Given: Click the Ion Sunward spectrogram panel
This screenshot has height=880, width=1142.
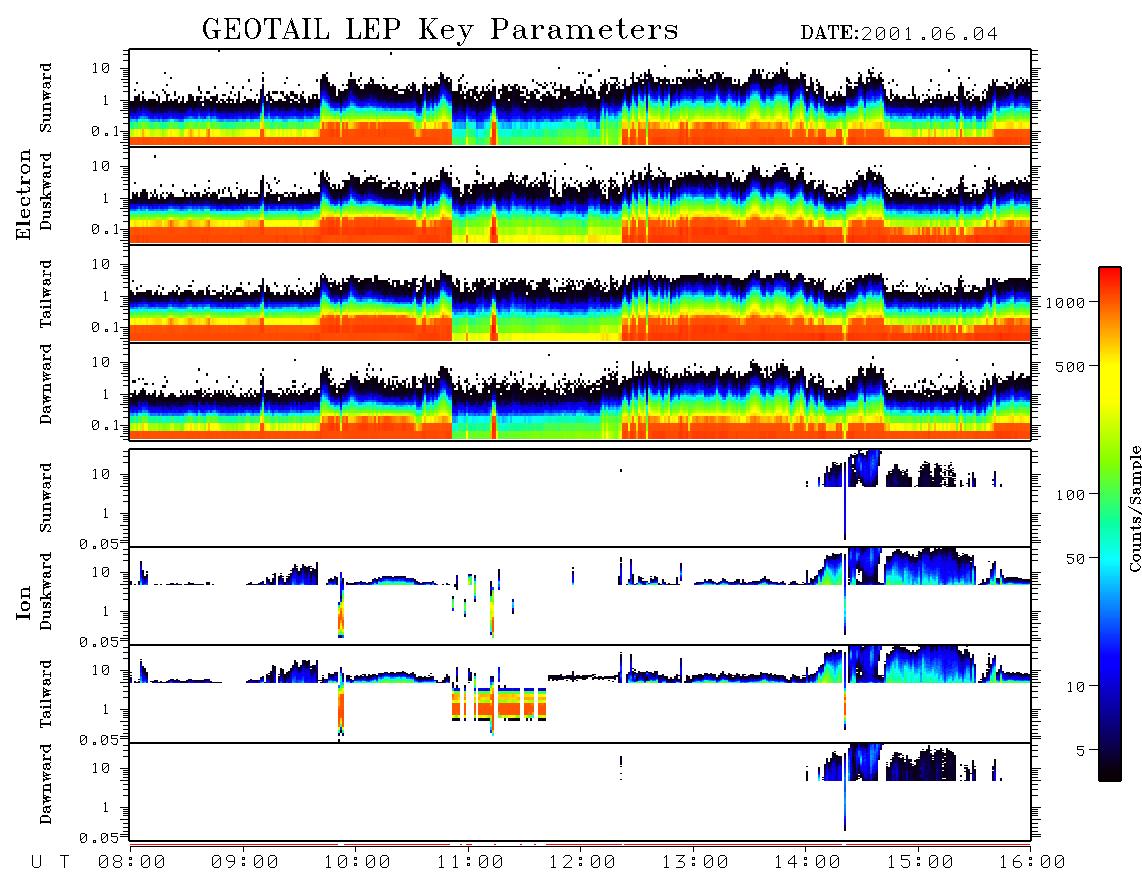Looking at the screenshot, I should [x=580, y=498].
